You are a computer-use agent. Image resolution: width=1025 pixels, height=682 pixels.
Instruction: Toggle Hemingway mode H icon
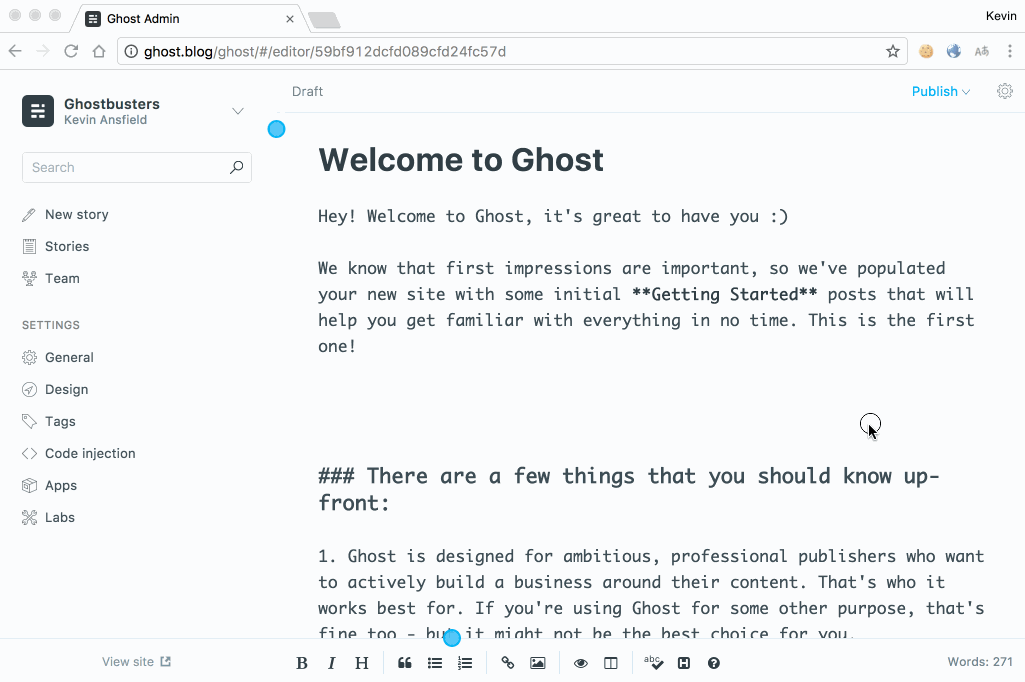point(684,663)
